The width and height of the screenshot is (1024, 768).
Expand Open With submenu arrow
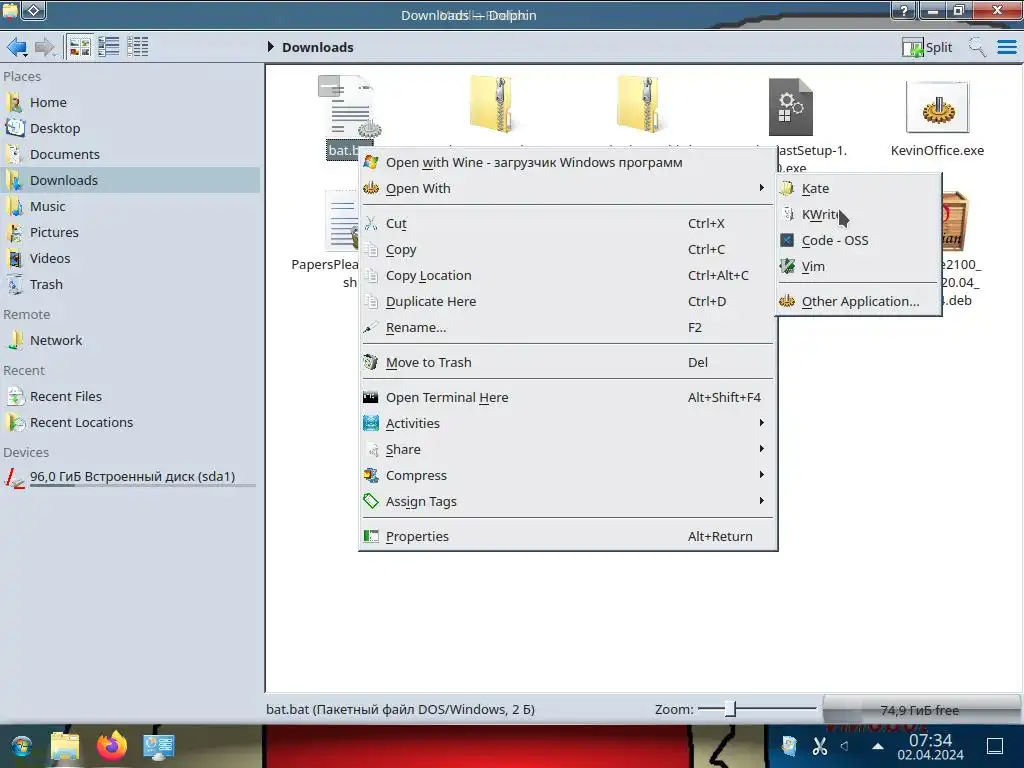click(761, 188)
